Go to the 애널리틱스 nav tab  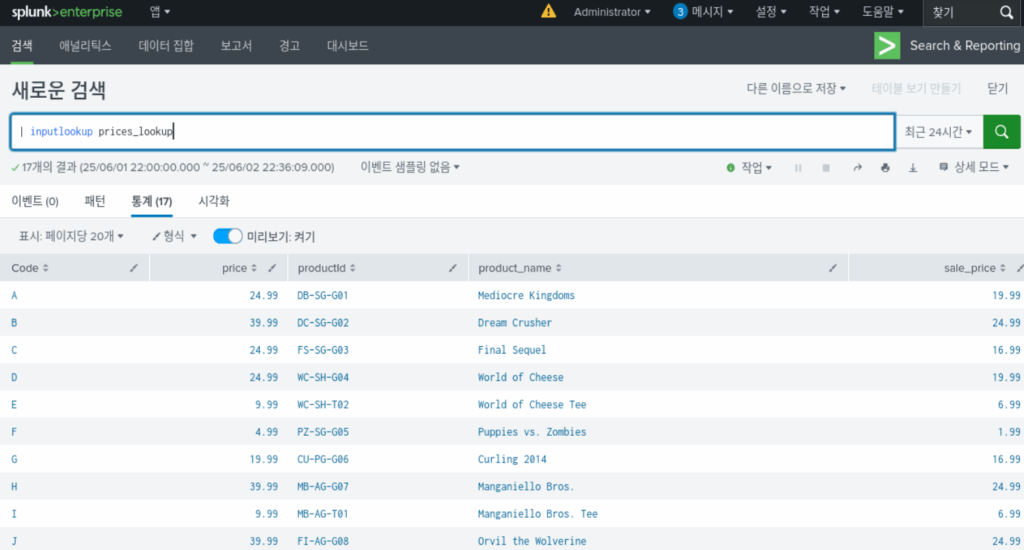(85, 46)
